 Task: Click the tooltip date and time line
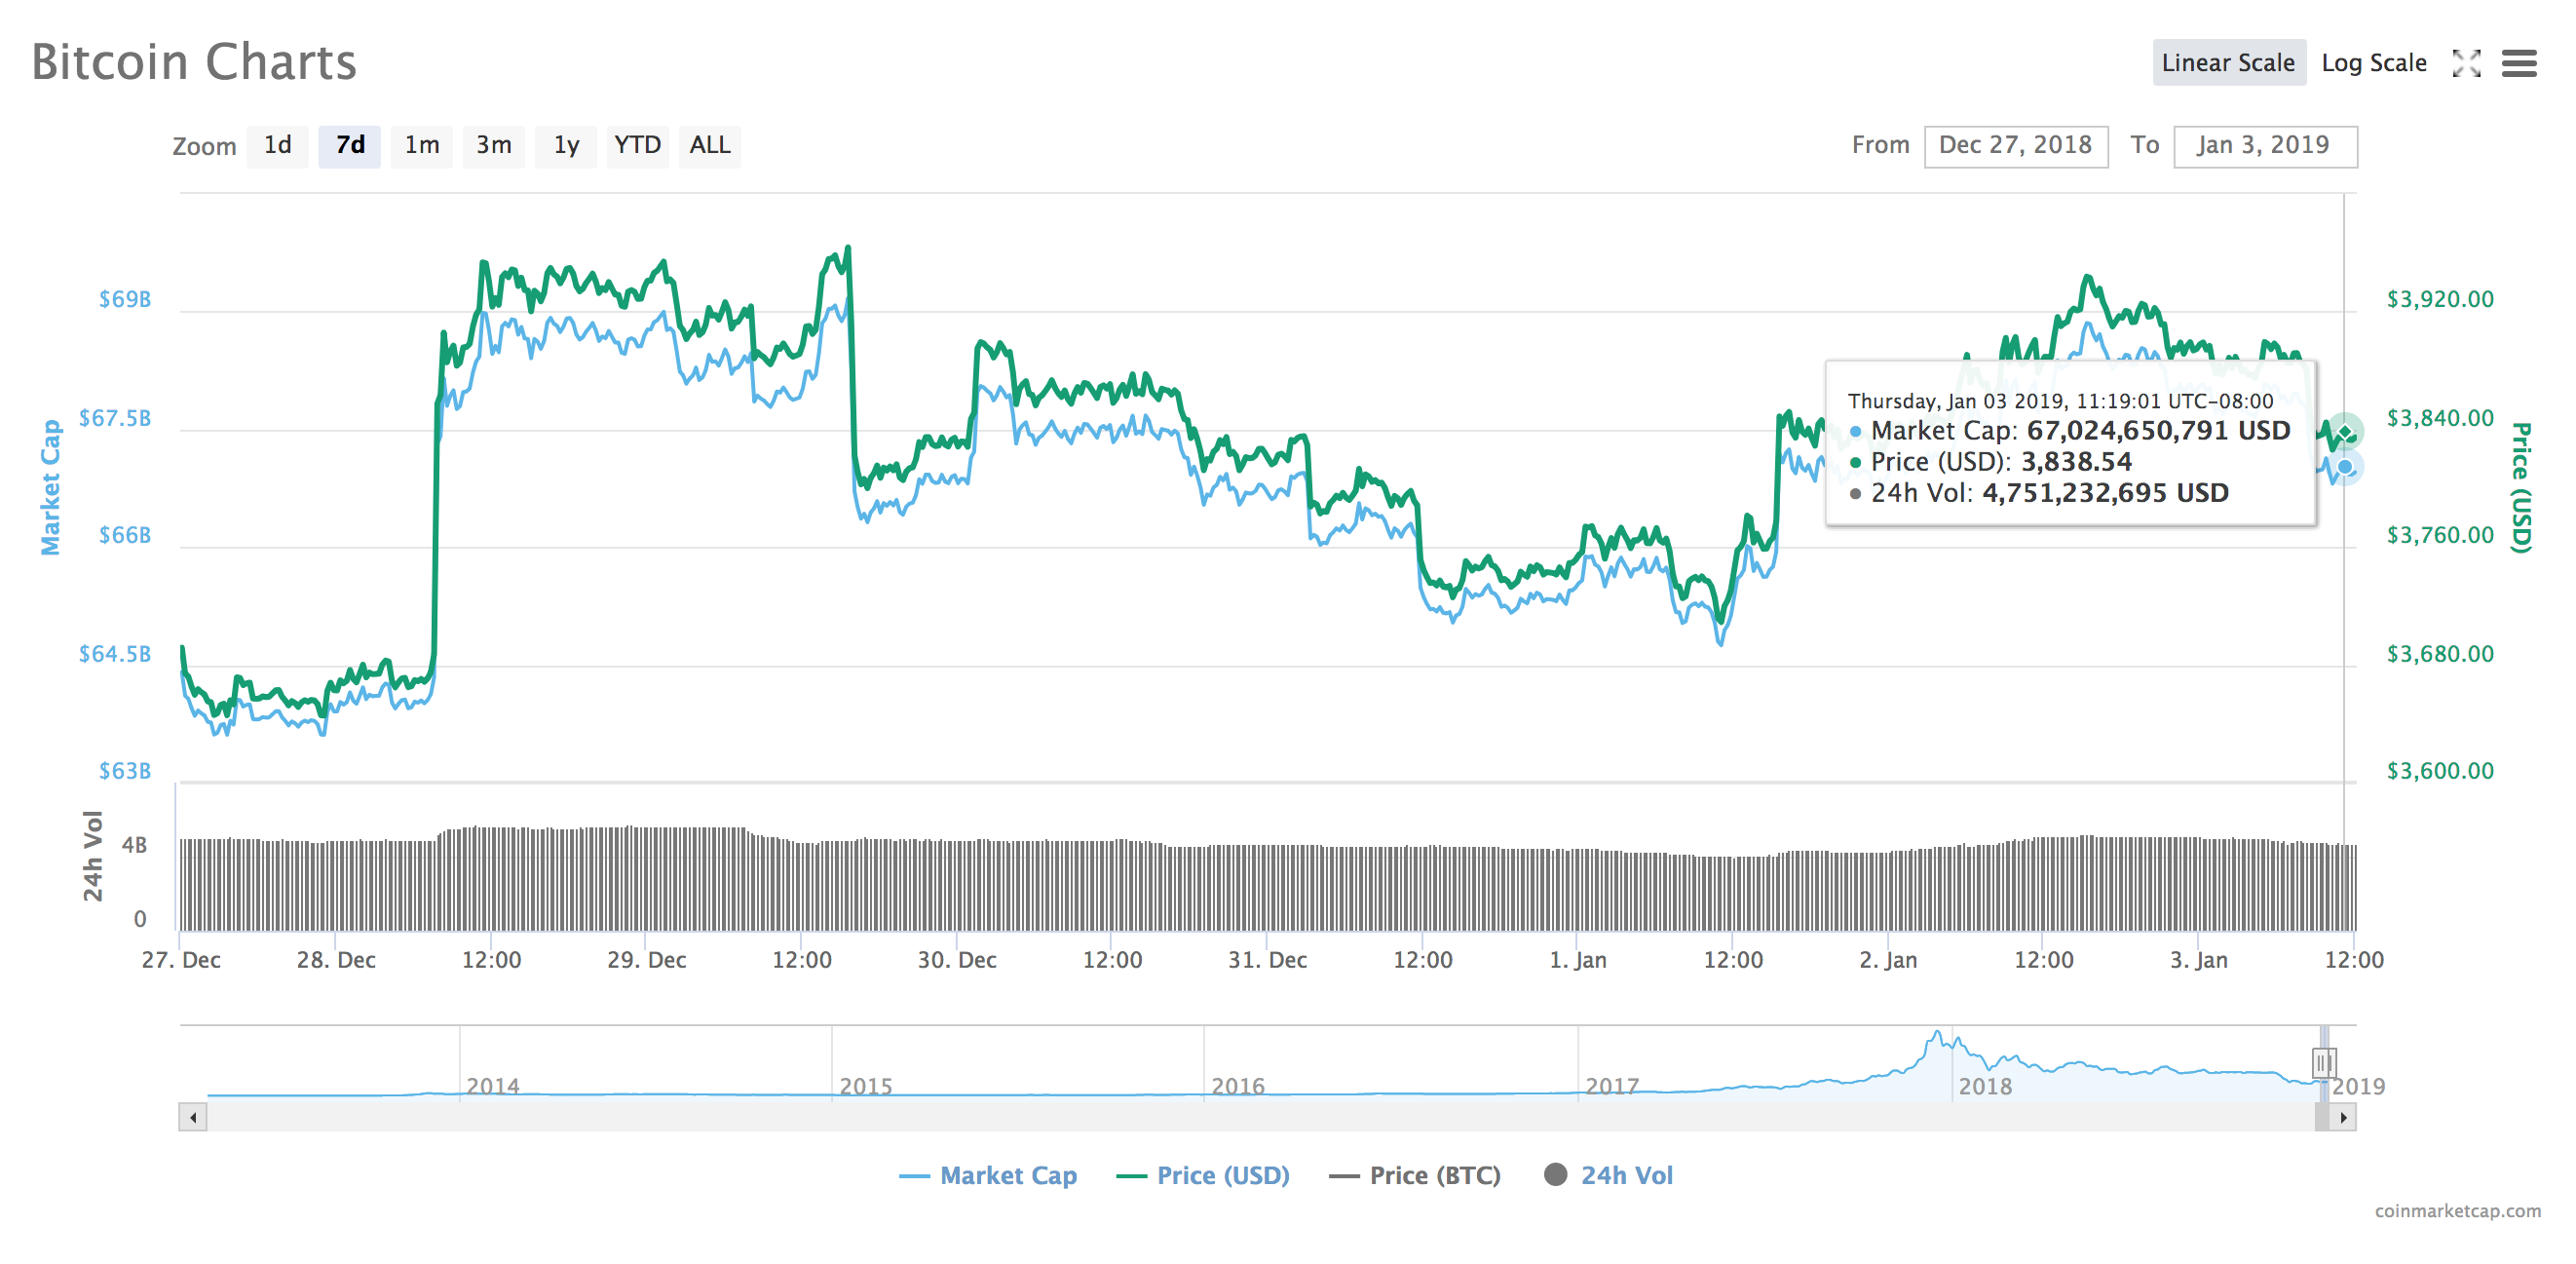pyautogui.click(x=2060, y=401)
